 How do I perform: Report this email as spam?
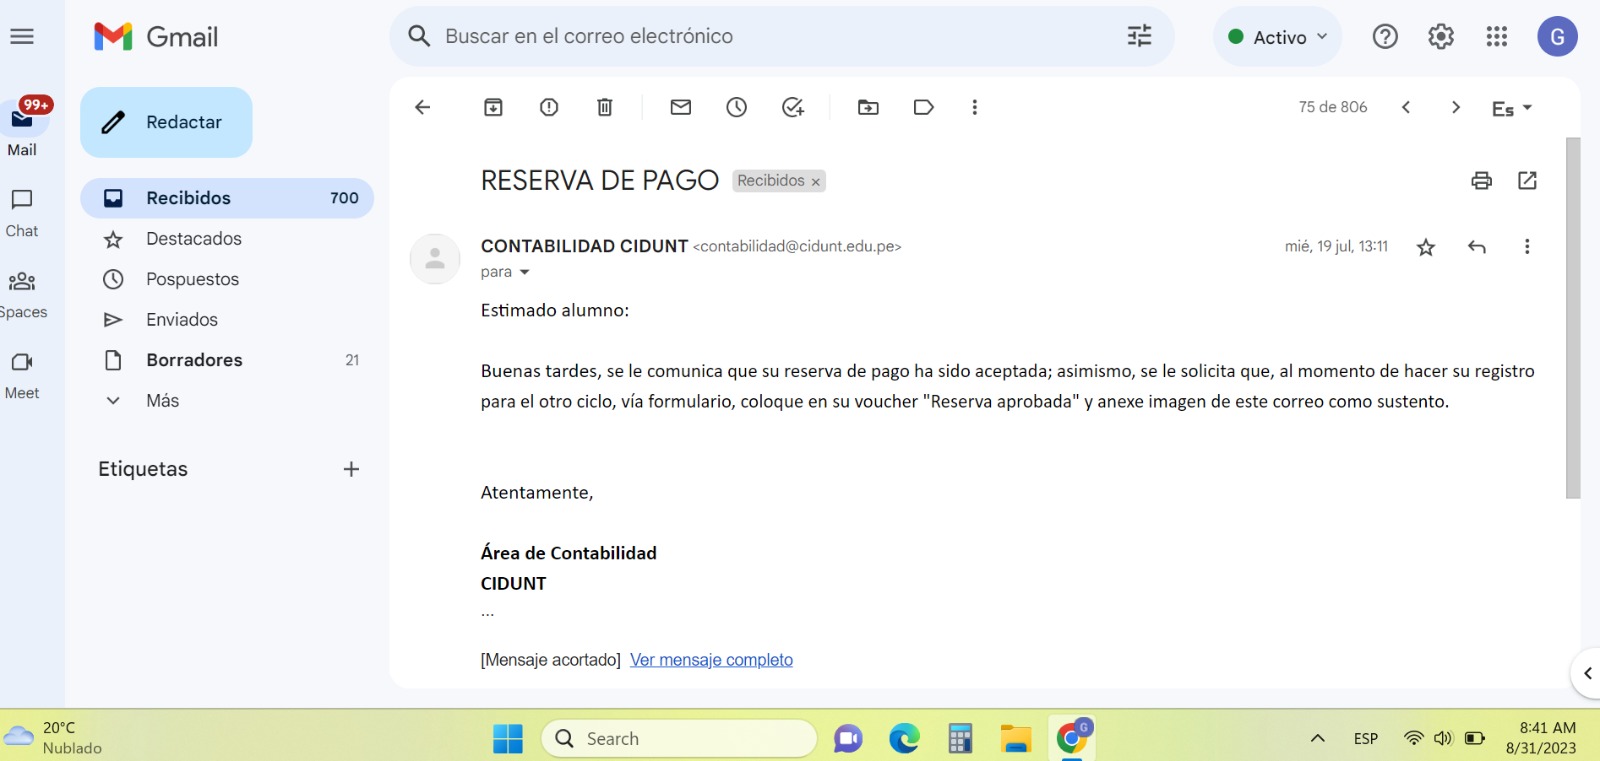click(549, 107)
